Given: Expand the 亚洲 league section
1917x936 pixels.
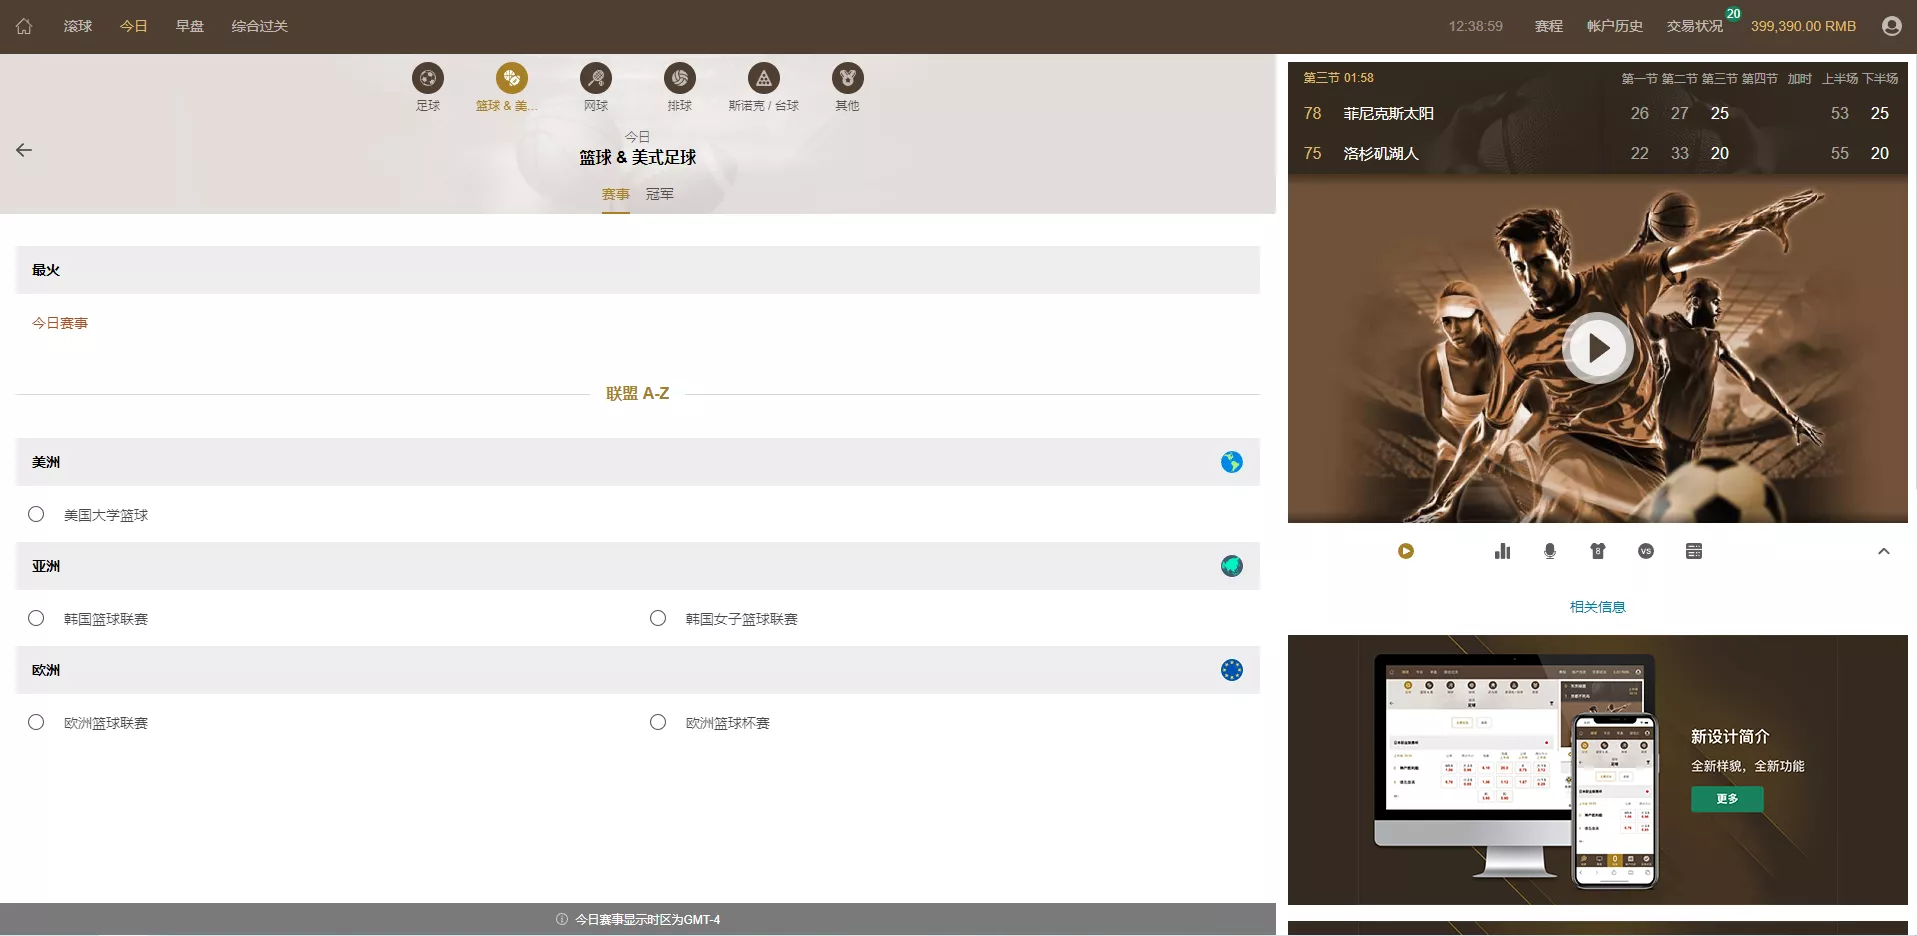Looking at the screenshot, I should click(x=638, y=566).
